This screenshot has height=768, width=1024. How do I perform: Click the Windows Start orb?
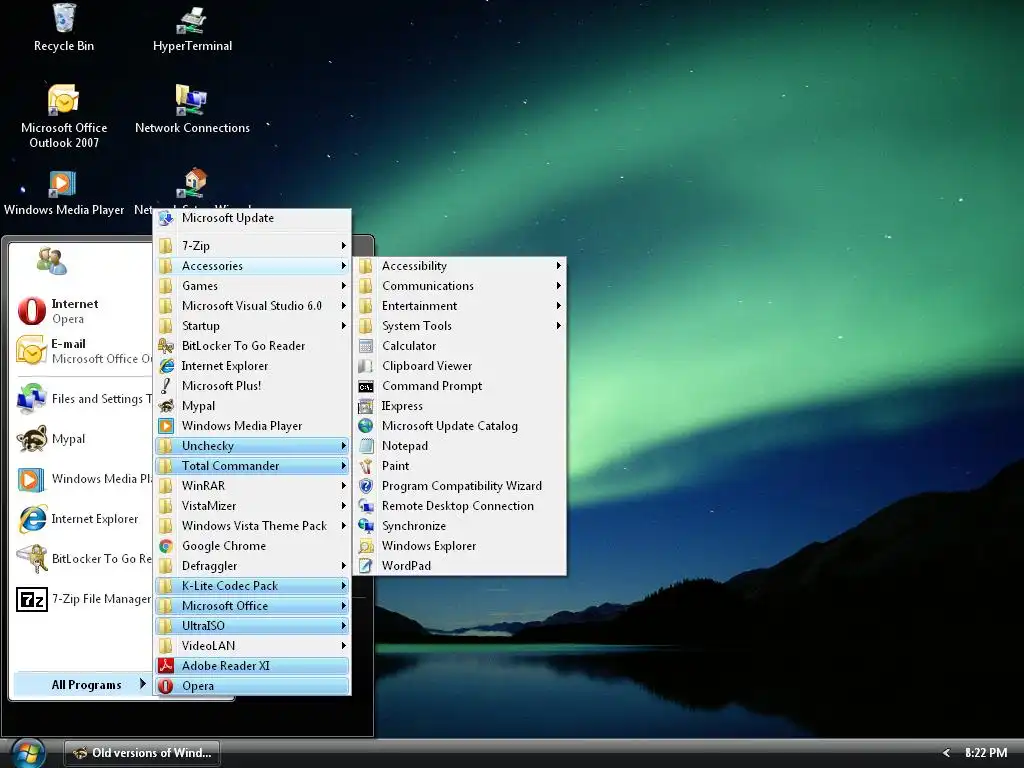(x=28, y=754)
